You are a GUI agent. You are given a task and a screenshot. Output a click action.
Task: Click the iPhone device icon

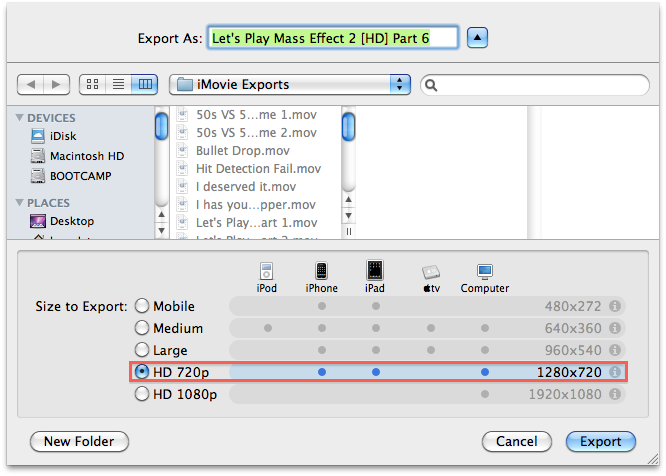(x=322, y=270)
